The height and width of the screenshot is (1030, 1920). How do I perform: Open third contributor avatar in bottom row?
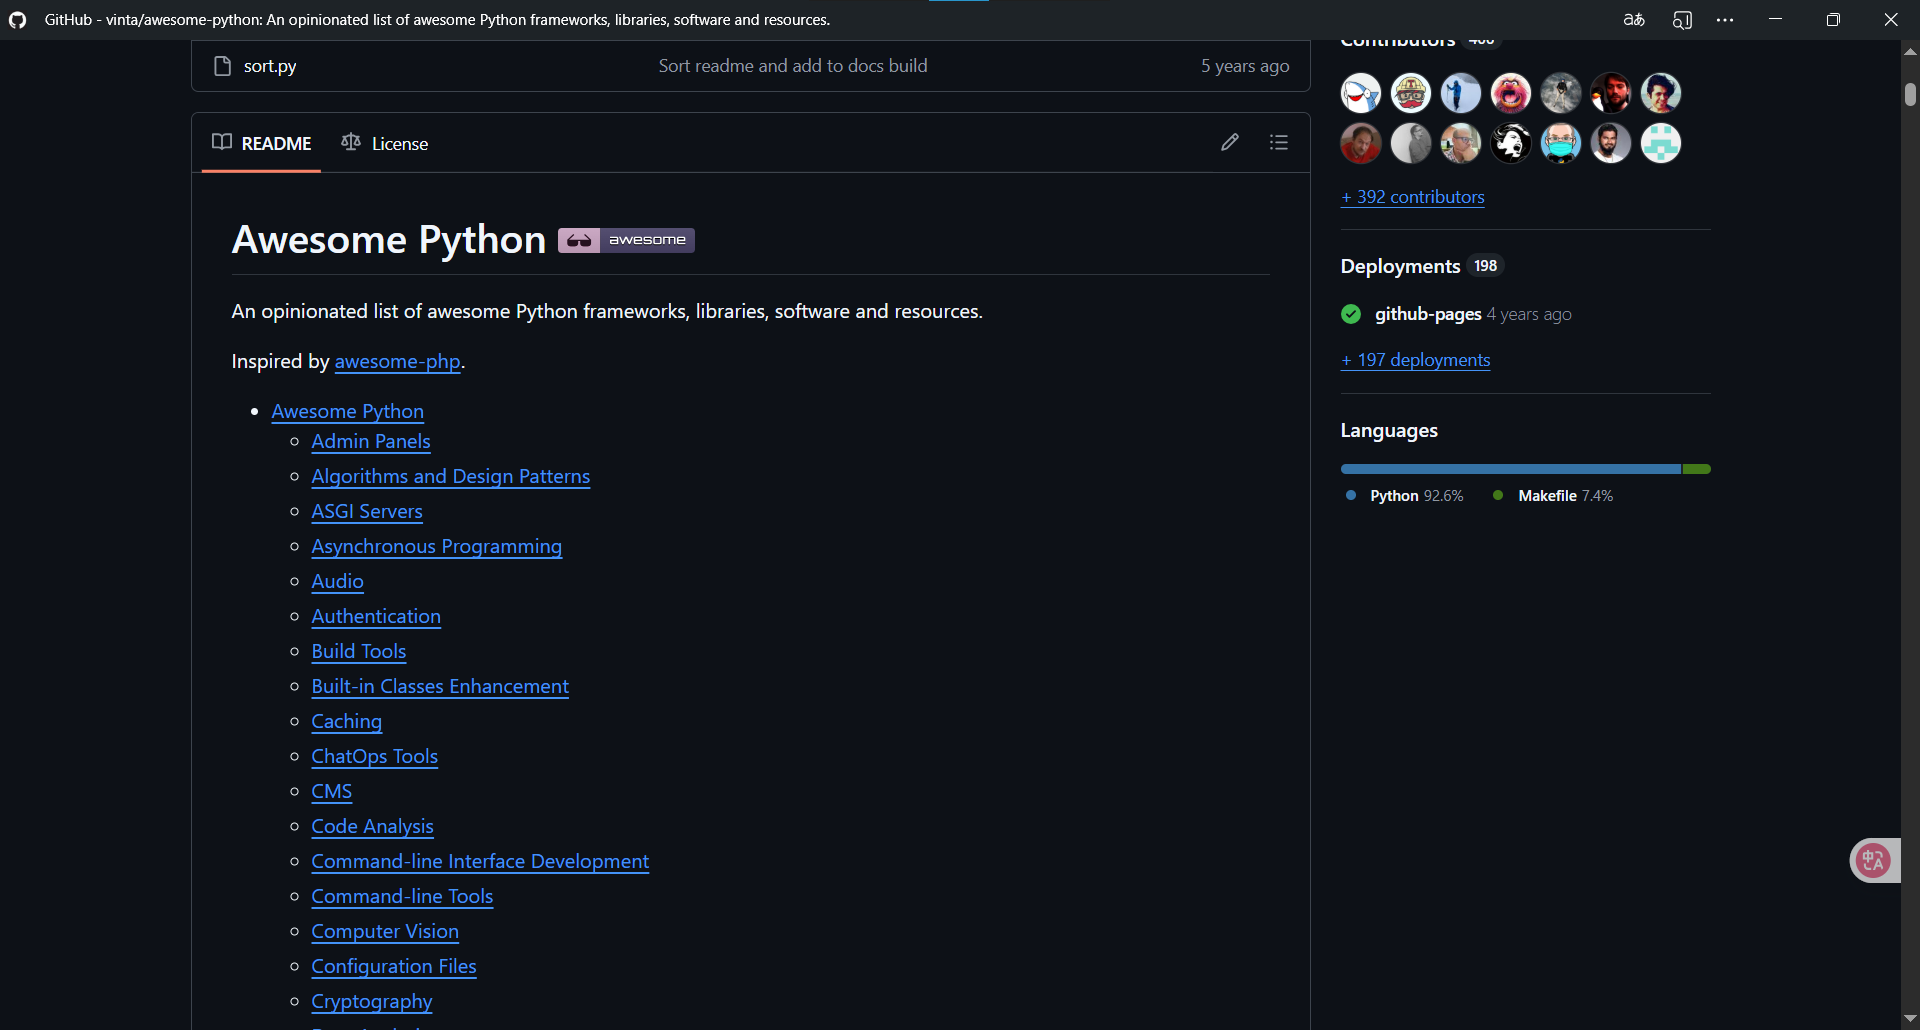[x=1461, y=143]
